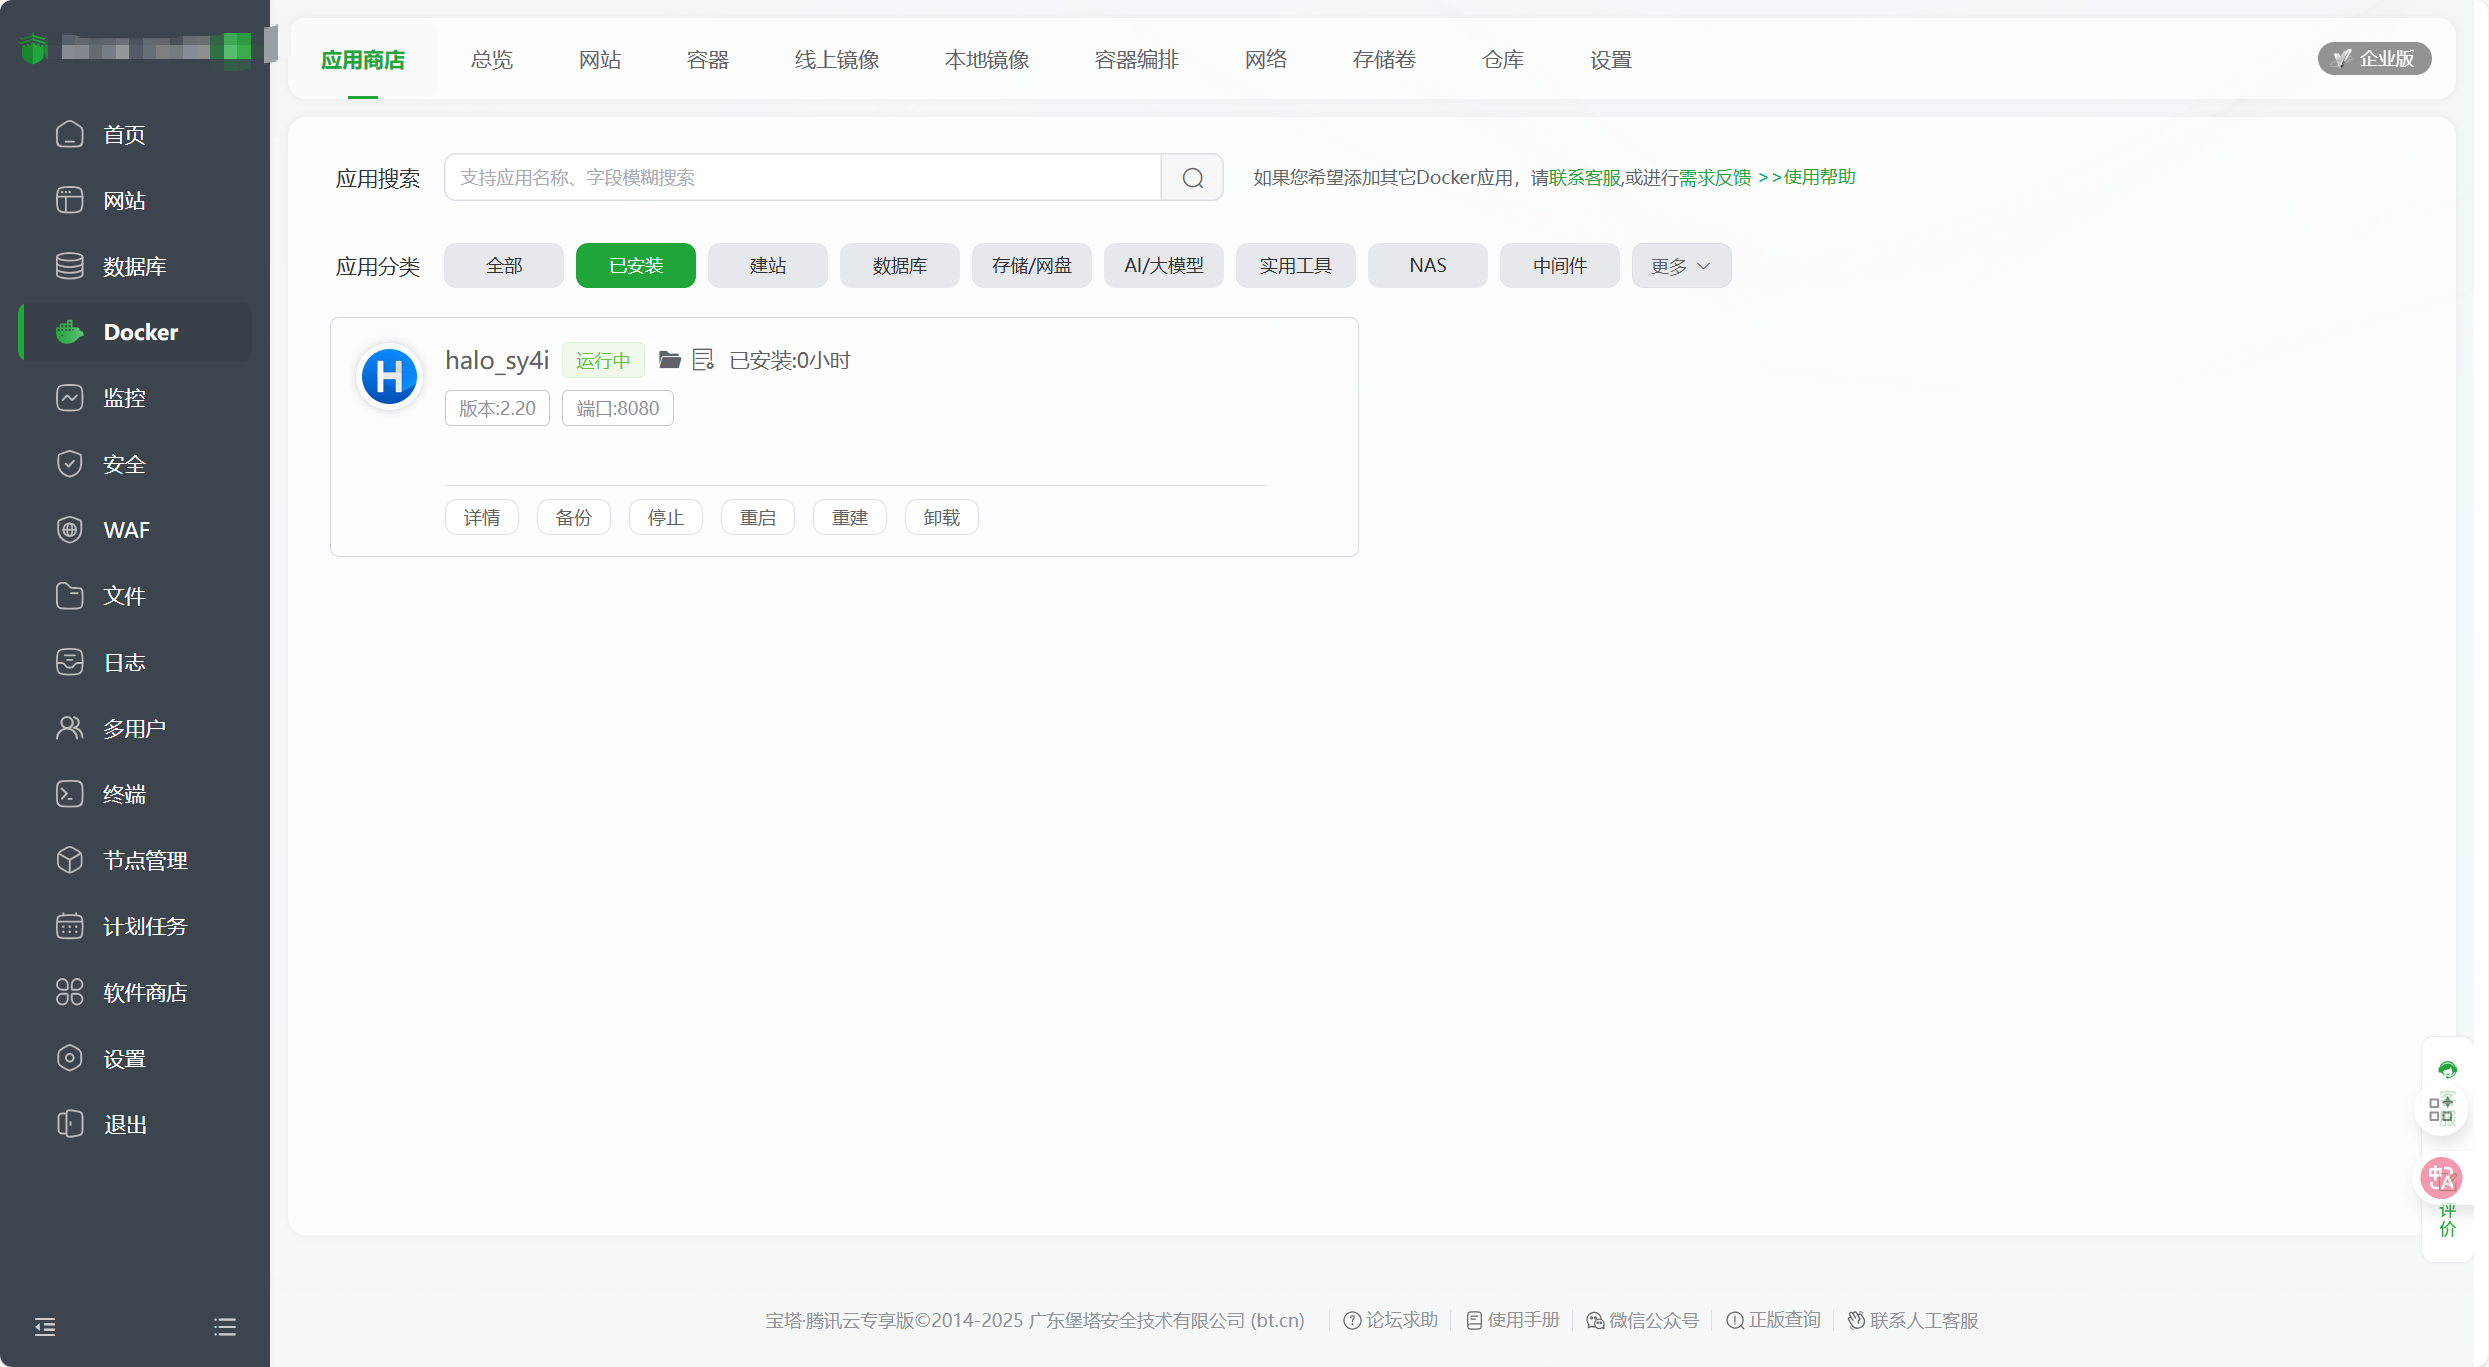2489x1367 pixels.
Task: Open the 节点管理 node management section
Action: [145, 859]
